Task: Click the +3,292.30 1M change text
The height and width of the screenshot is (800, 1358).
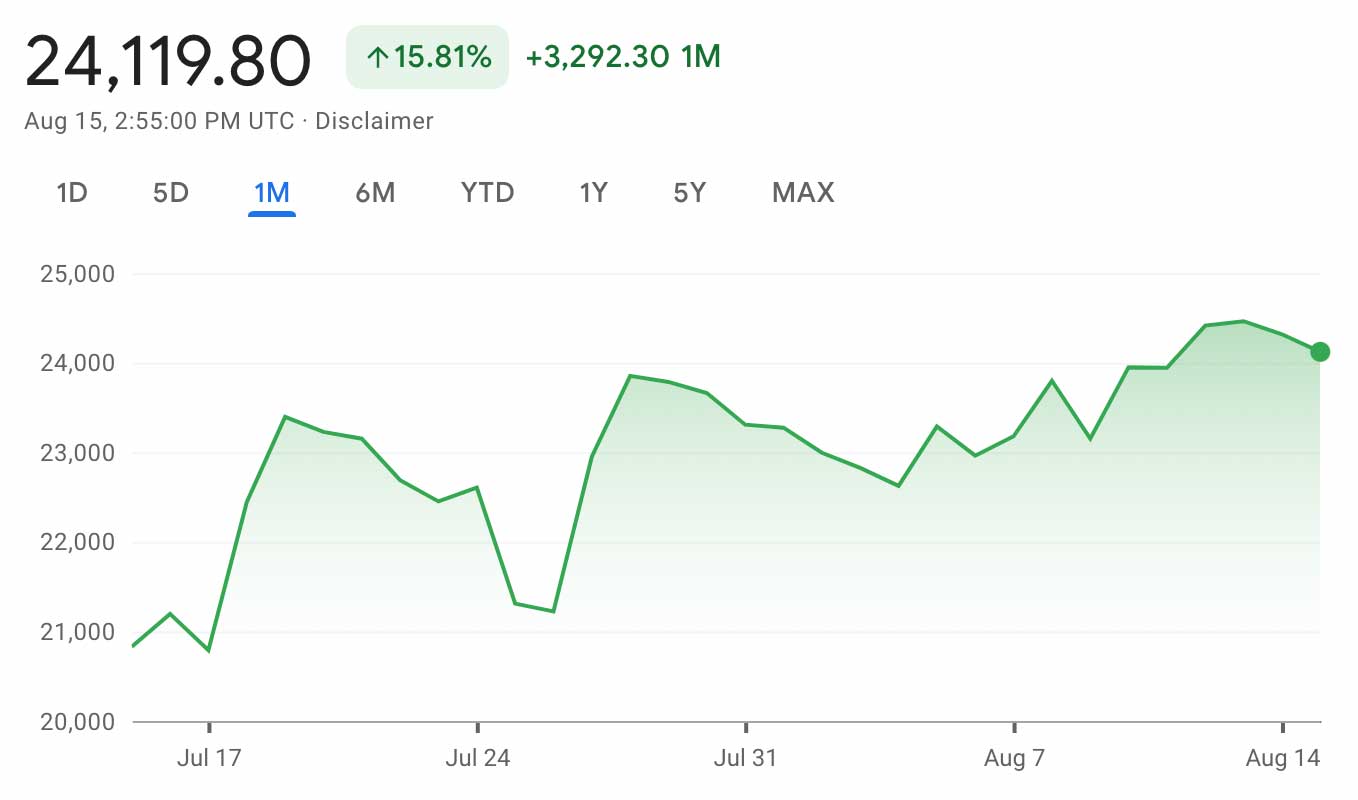Action: 623,57
